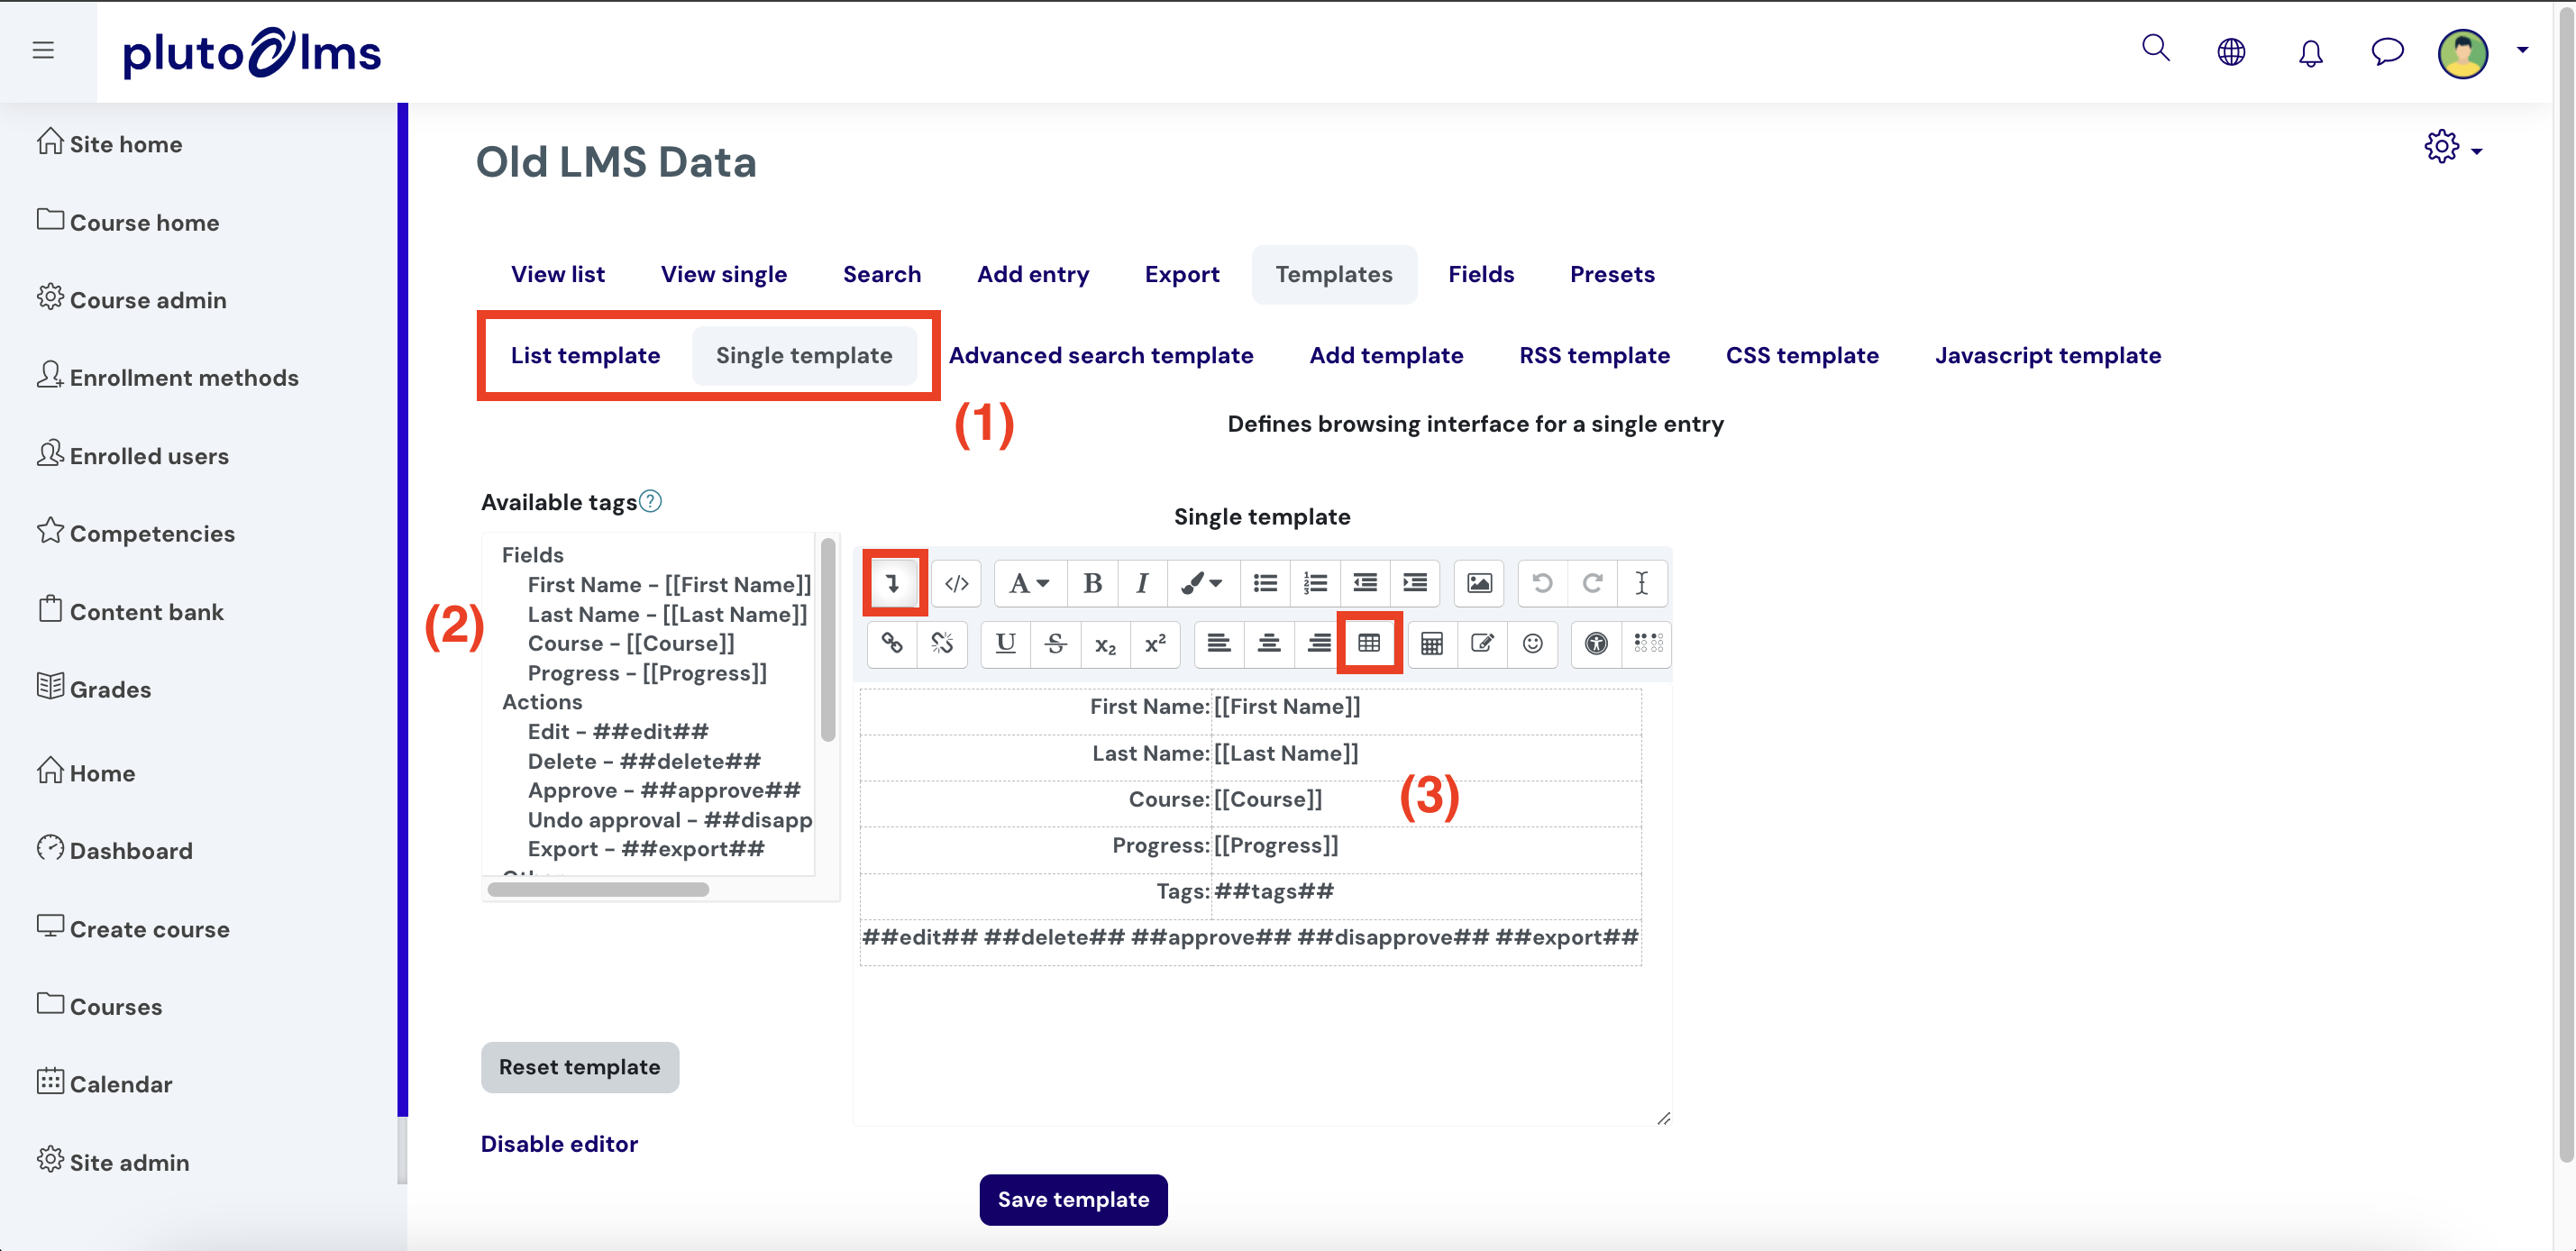Remove link with the unlink icon
Screen dimensions: 2576x1251
(942, 644)
